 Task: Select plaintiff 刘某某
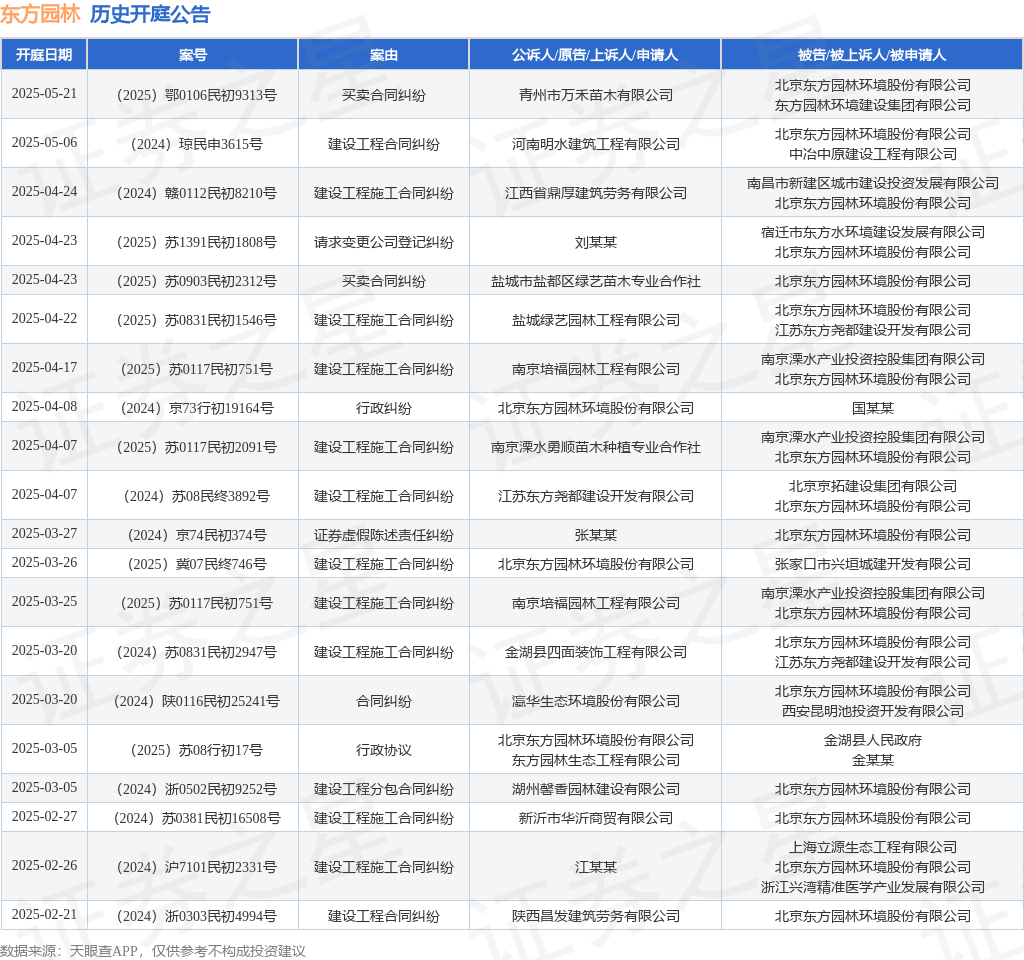tap(596, 242)
